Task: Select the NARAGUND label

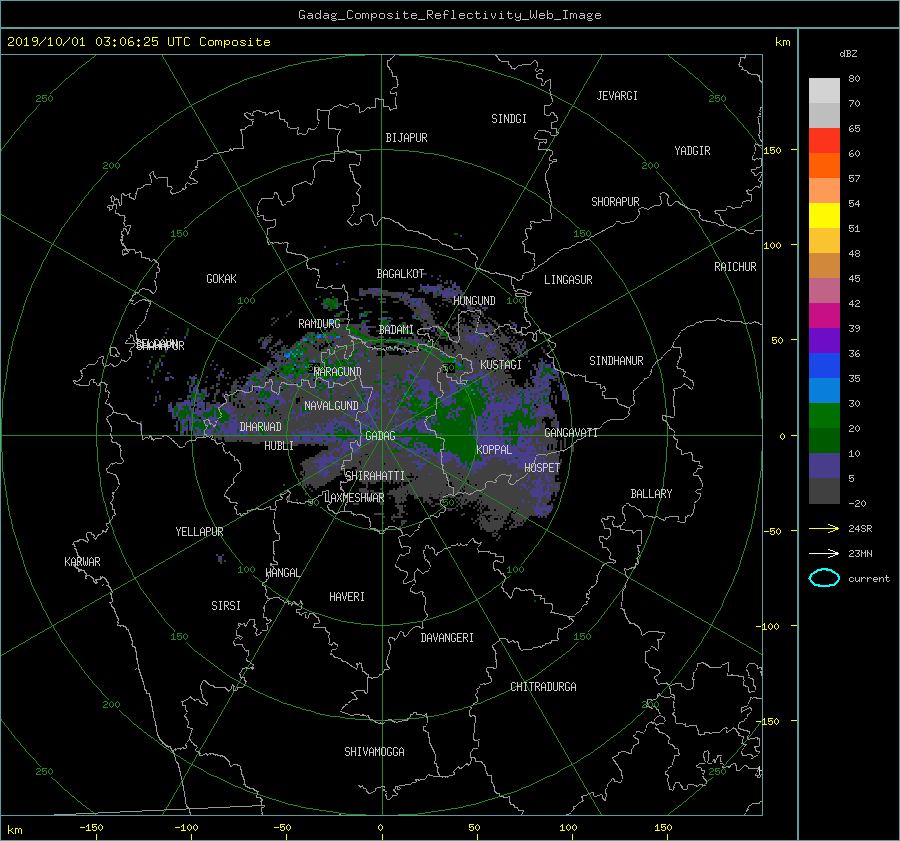Action: [x=338, y=372]
